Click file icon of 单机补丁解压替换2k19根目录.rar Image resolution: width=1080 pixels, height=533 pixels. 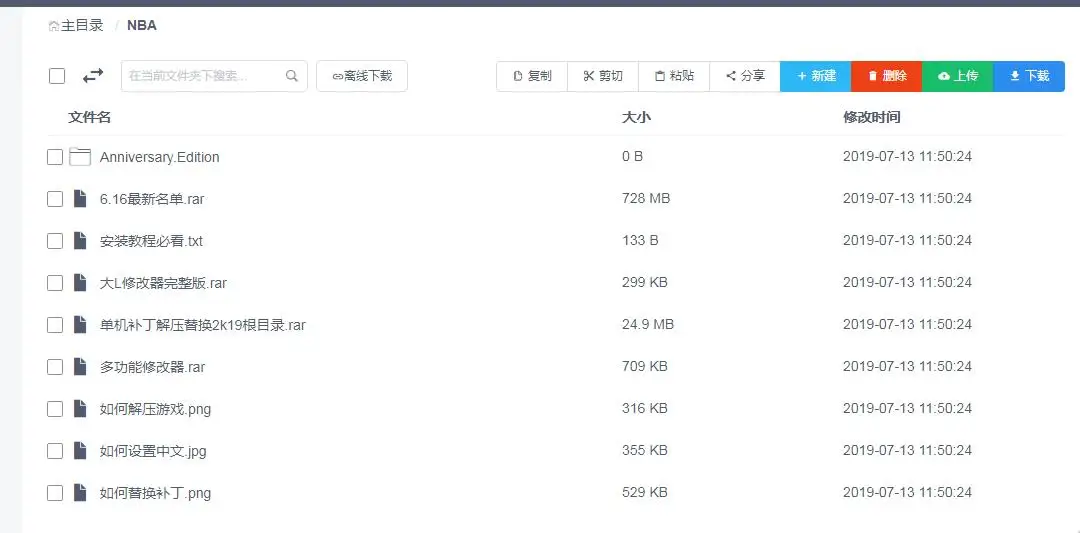tap(80, 325)
